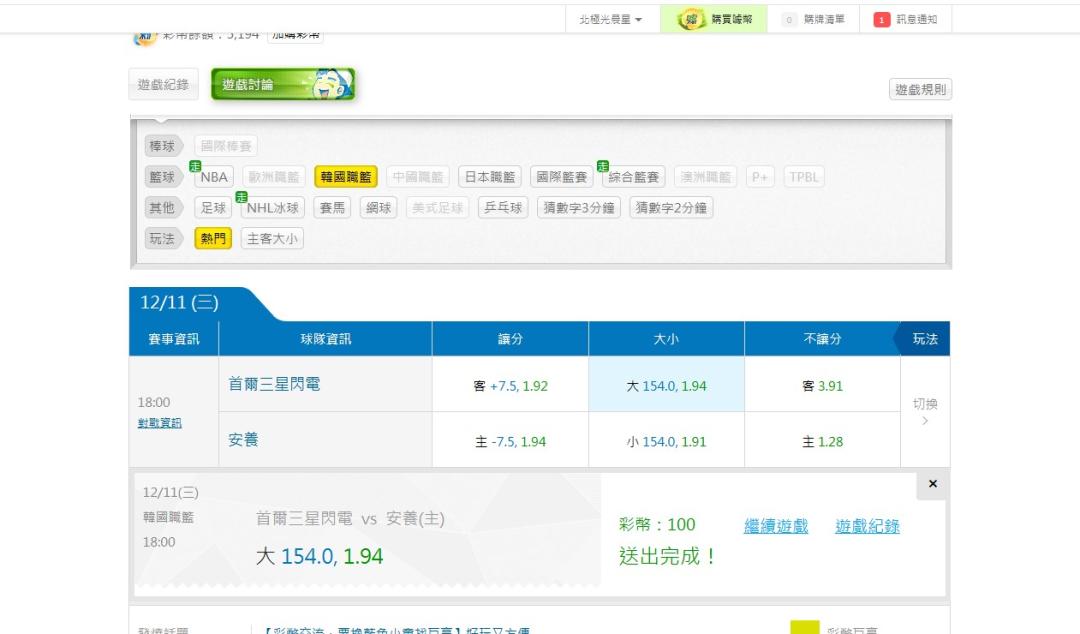Choose 猜數字3分鐘 game

579,208
